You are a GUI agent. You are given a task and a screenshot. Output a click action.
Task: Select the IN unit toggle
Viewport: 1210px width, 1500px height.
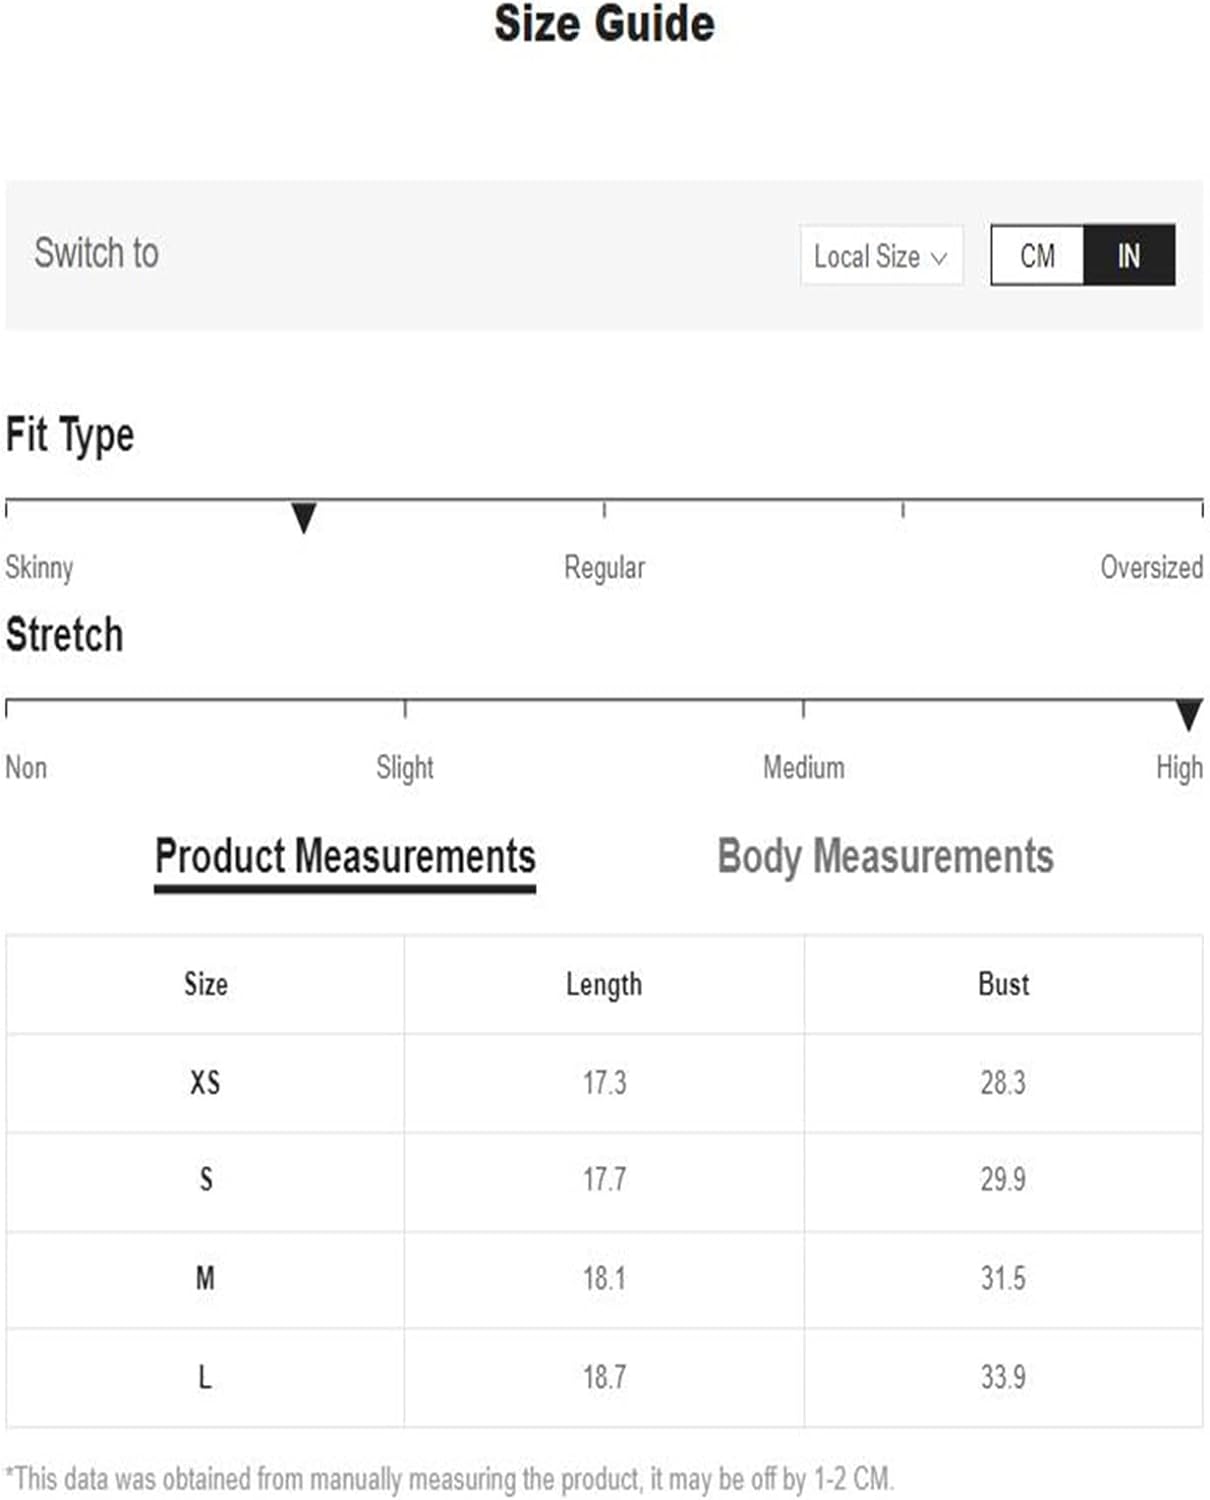click(1129, 255)
